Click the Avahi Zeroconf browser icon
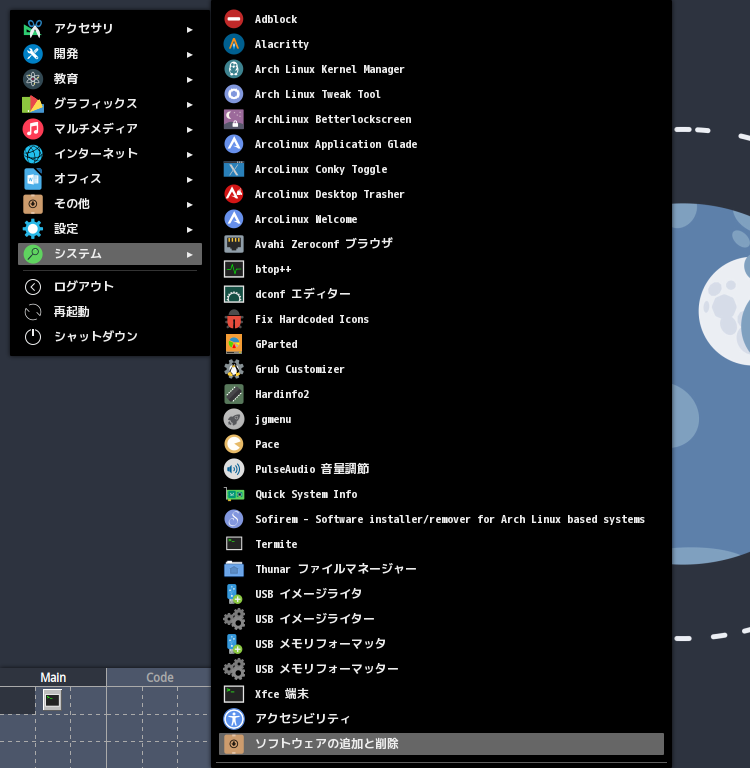Screen dimensions: 750x768 coord(234,244)
